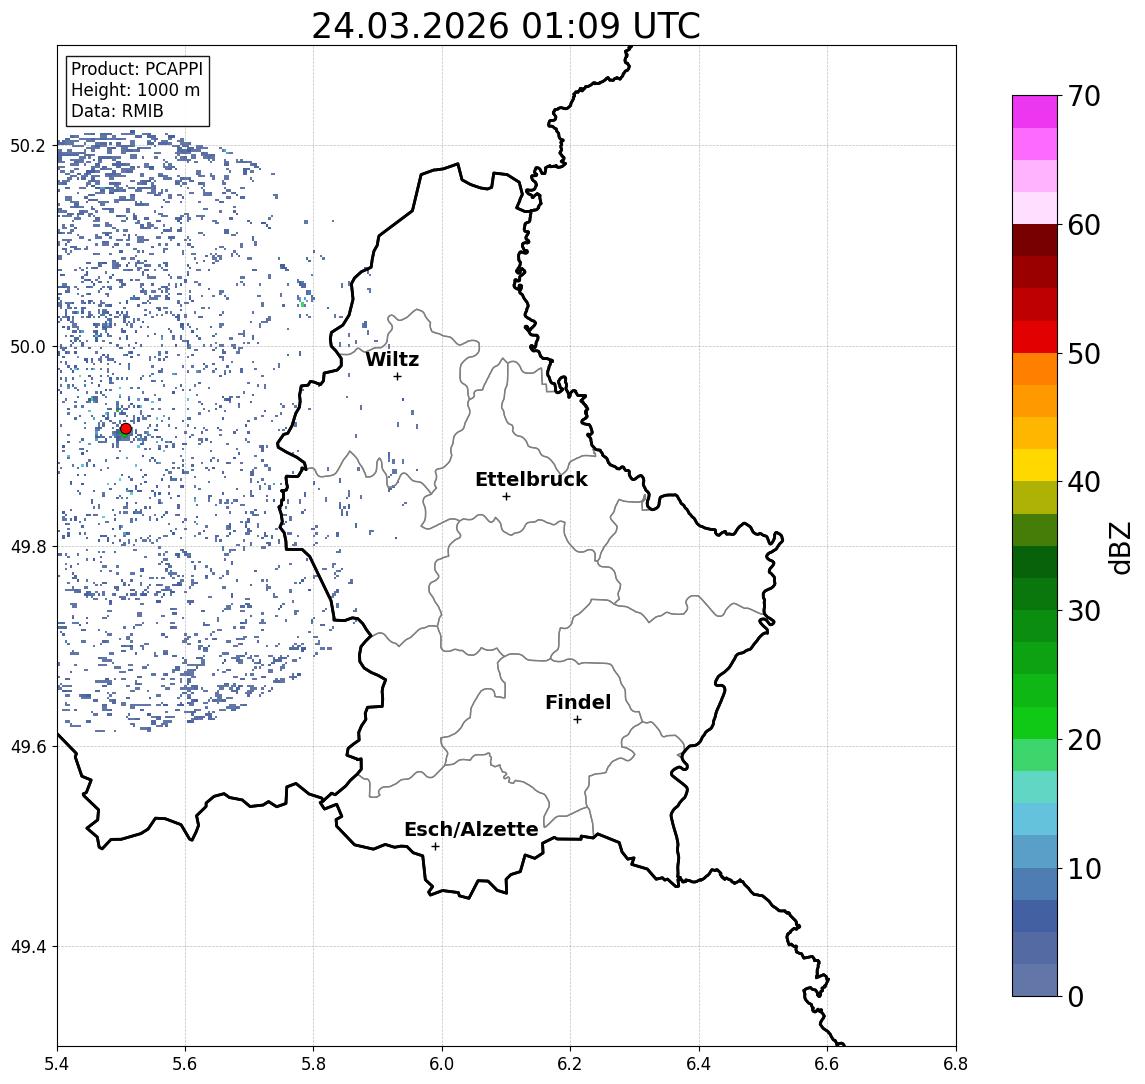Click the light blue band near 10 dBZ
The height and width of the screenshot is (1084, 1145).
pyautogui.click(x=1035, y=852)
